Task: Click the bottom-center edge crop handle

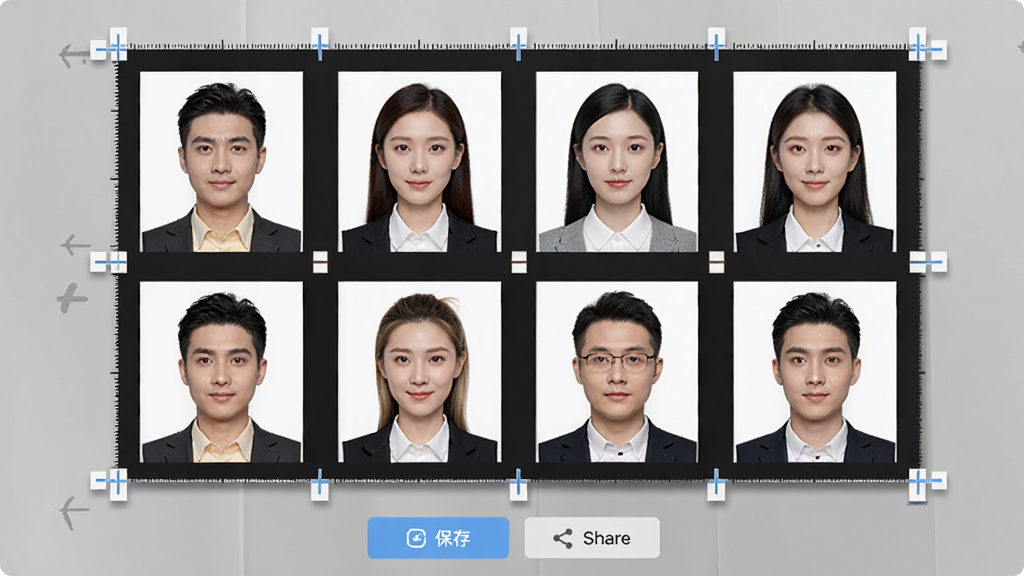Action: [519, 484]
